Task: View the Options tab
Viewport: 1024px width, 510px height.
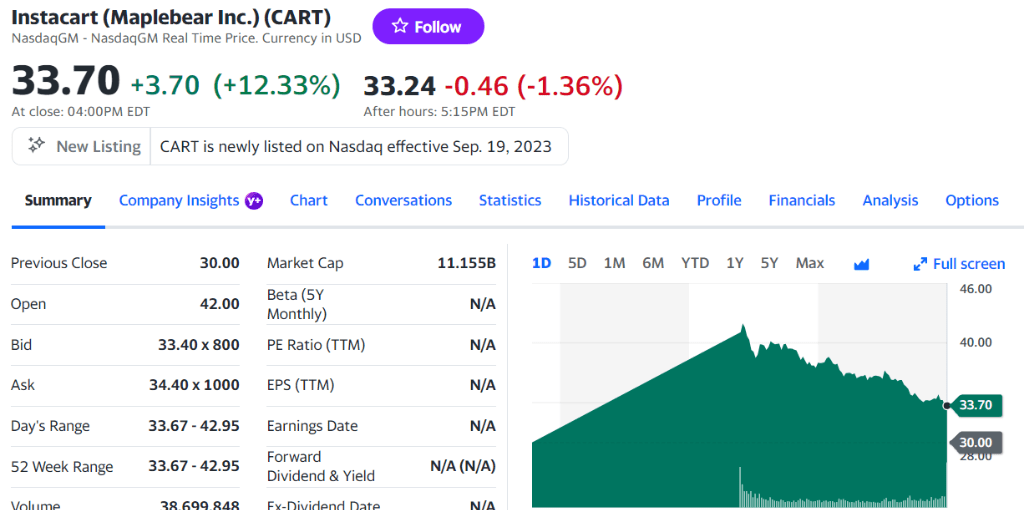Action: 972,200
